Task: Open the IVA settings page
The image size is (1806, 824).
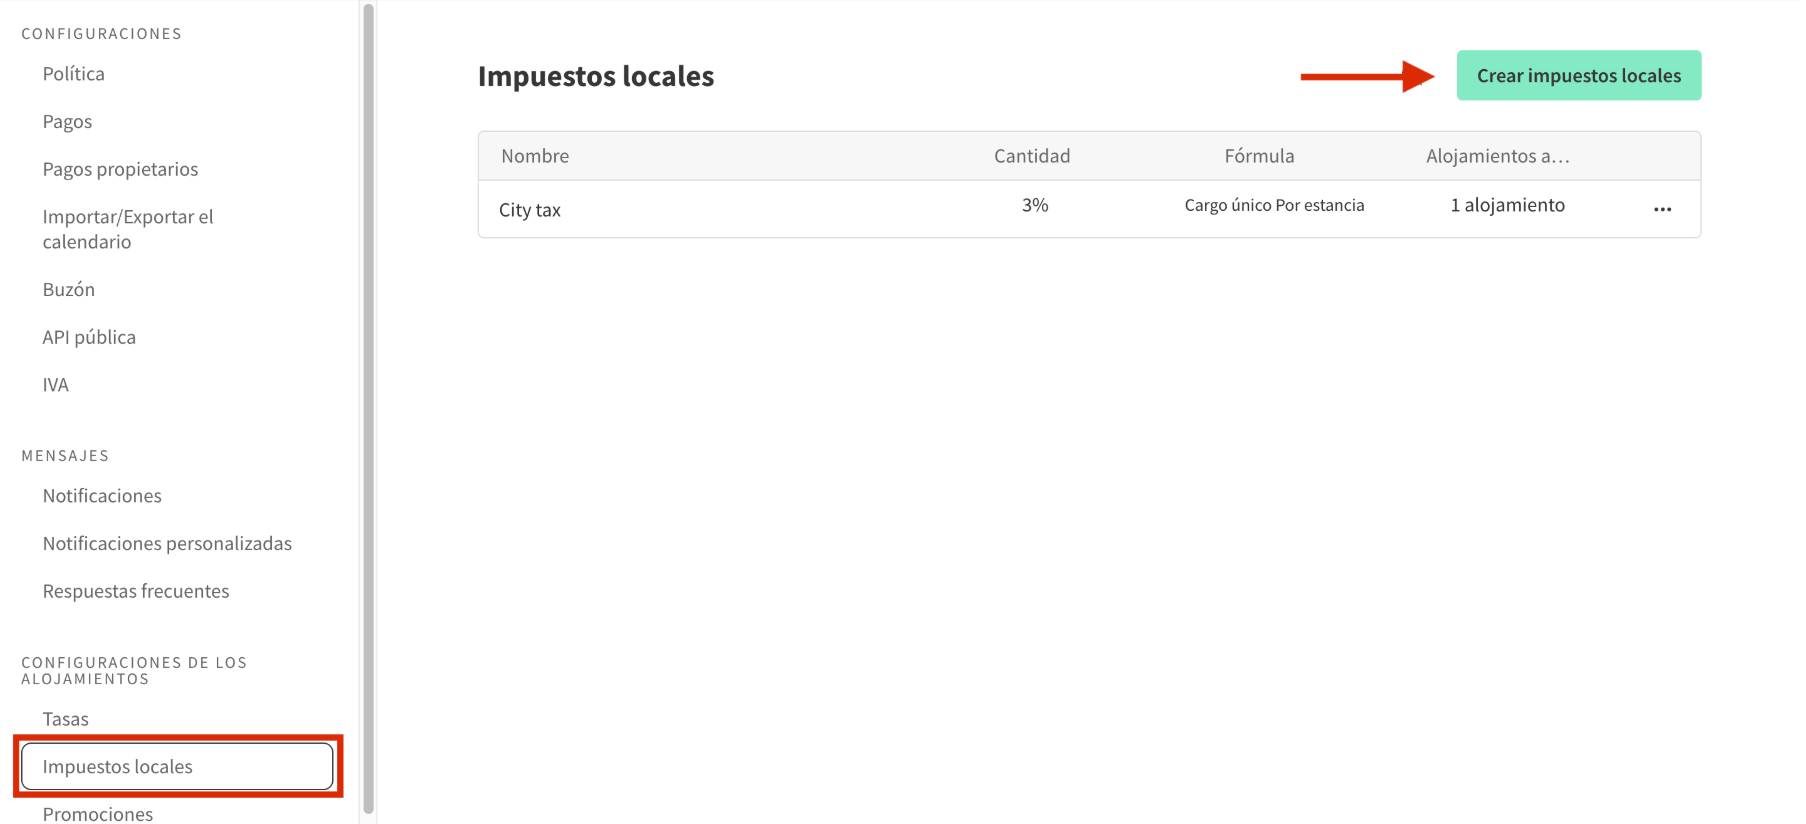Action: tap(55, 384)
